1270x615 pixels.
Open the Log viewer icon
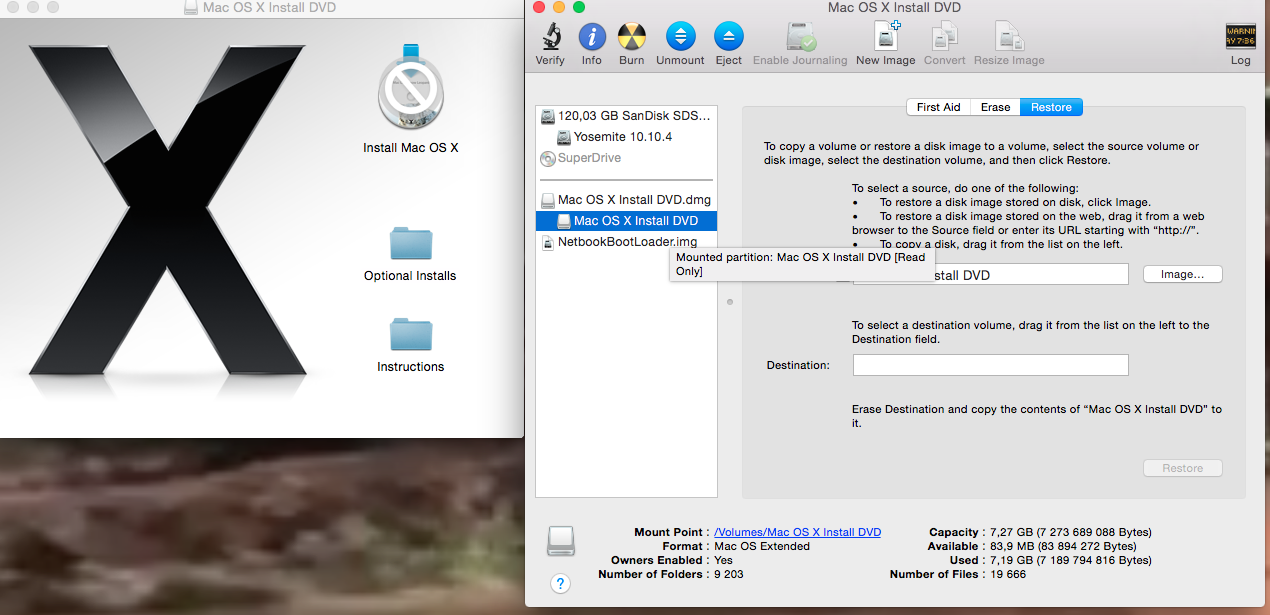pyautogui.click(x=1240, y=37)
